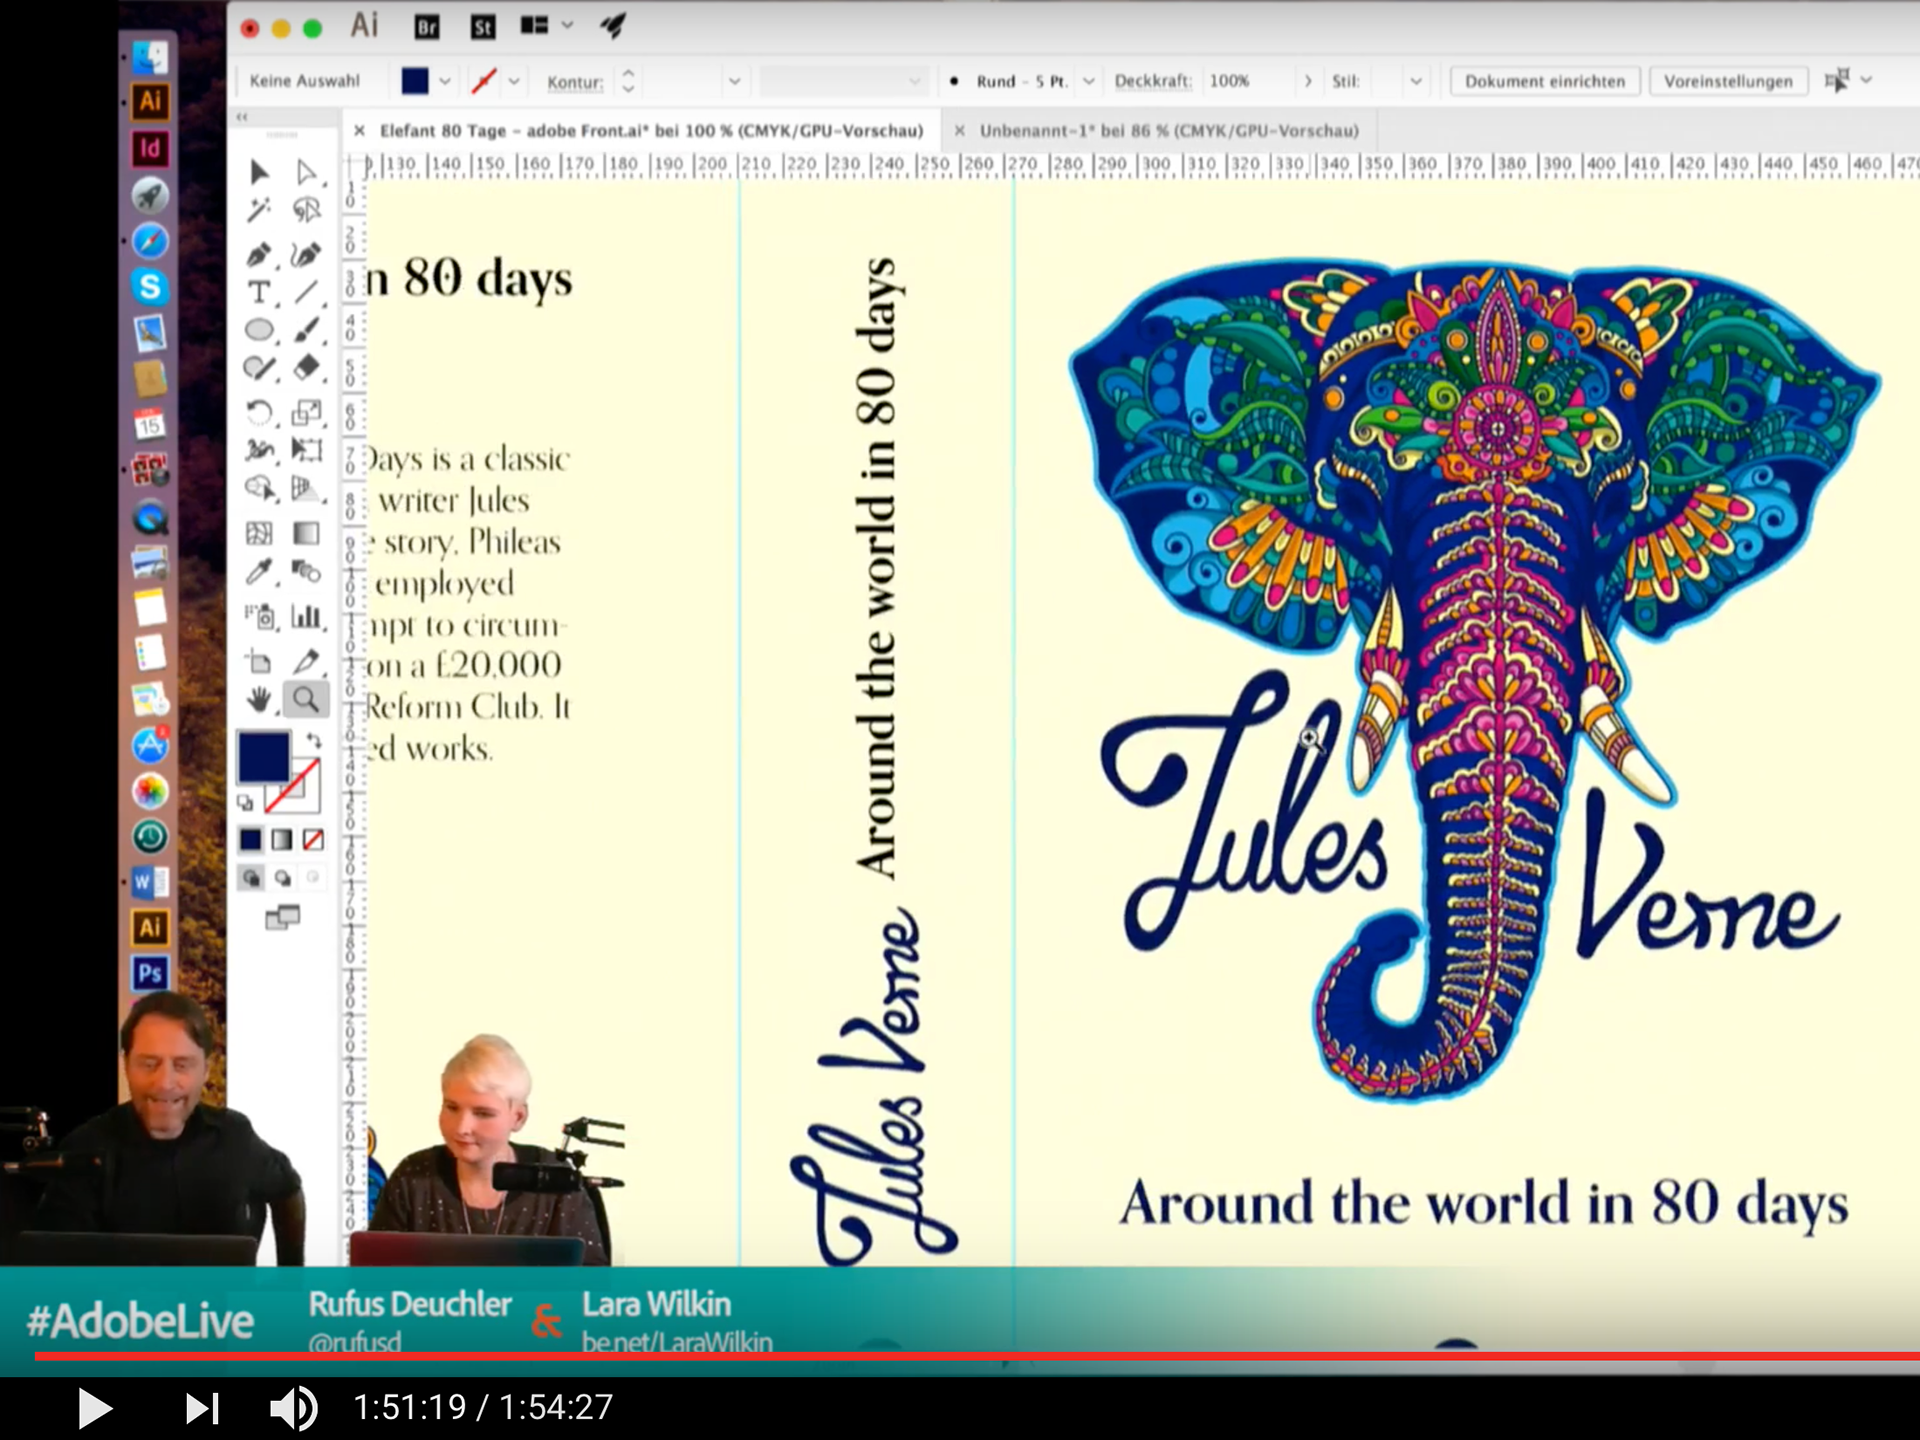Select the Shape Builder tool
1920x1440 pixels.
point(259,489)
